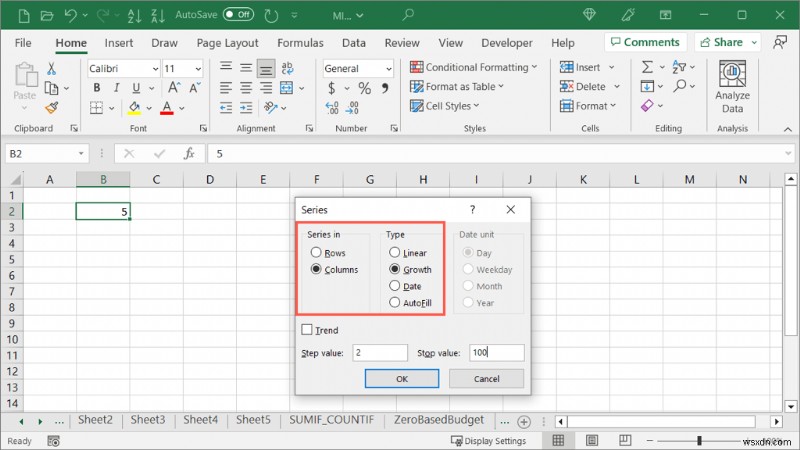Image resolution: width=800 pixels, height=450 pixels.
Task: Click Decrease Decimal icon
Action: click(x=352, y=108)
